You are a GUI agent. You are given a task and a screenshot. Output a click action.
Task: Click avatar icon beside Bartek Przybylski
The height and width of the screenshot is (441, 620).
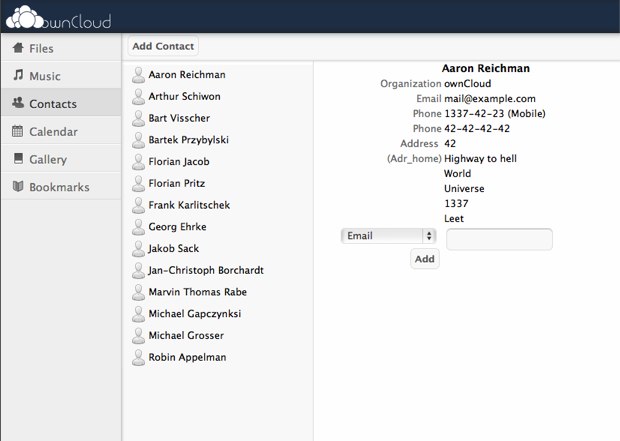click(138, 140)
